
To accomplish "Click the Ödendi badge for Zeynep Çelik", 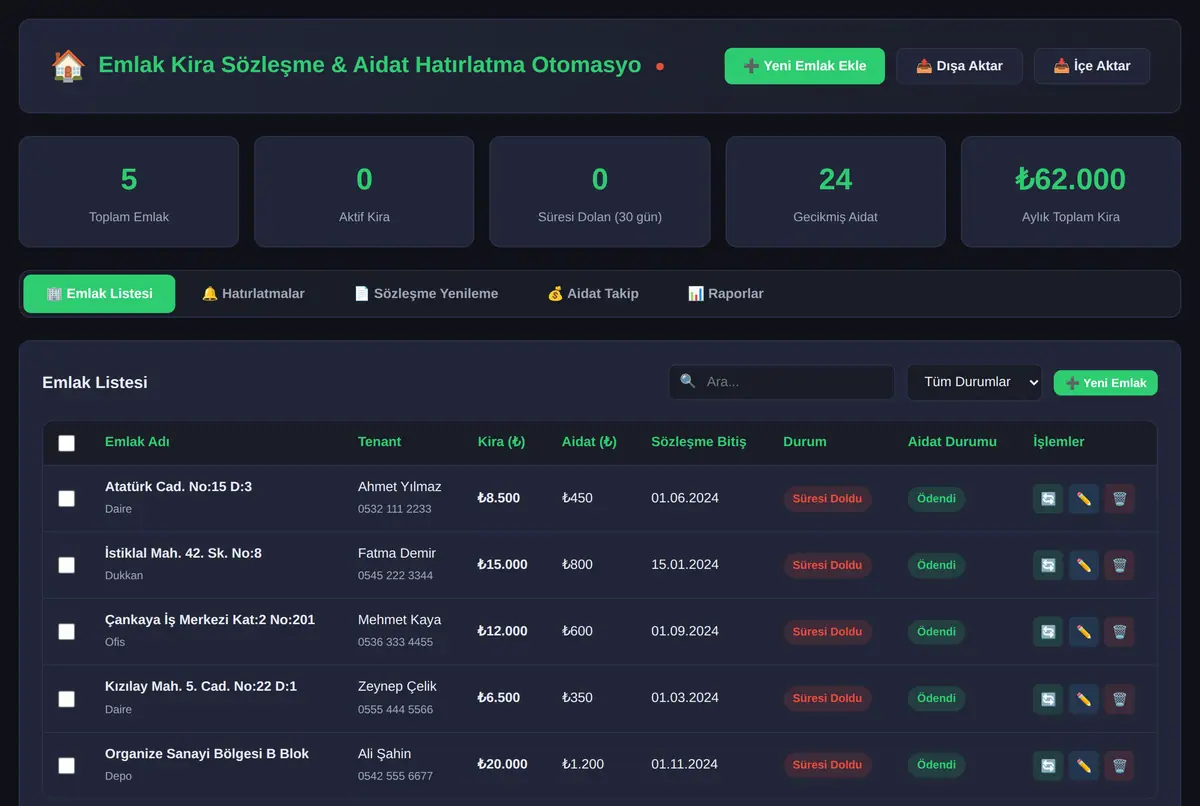I will pos(936,698).
